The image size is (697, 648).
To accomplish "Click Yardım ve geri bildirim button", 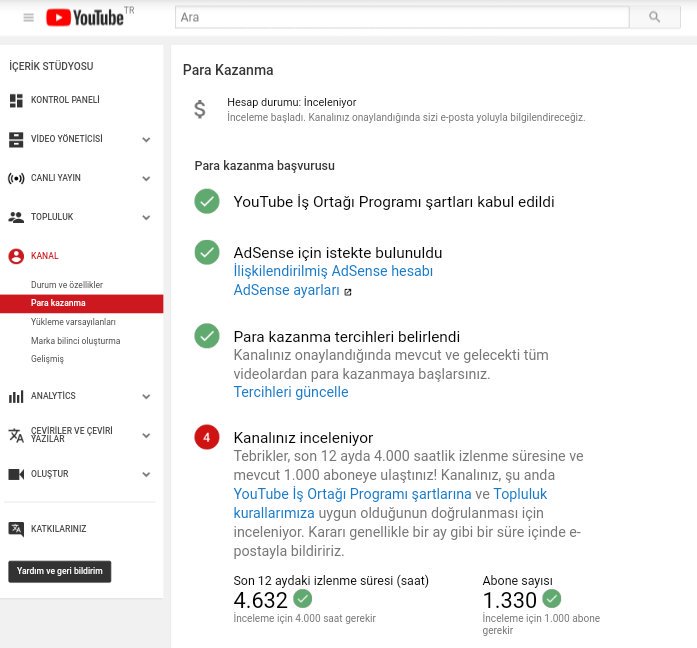I will pyautogui.click(x=60, y=571).
